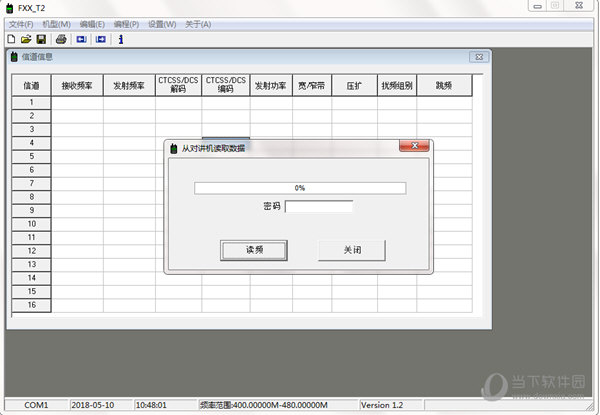Click the 频率范围 400.00000M-480.00000M status text
Viewport: 600px width, 415px height.
[x=264, y=405]
